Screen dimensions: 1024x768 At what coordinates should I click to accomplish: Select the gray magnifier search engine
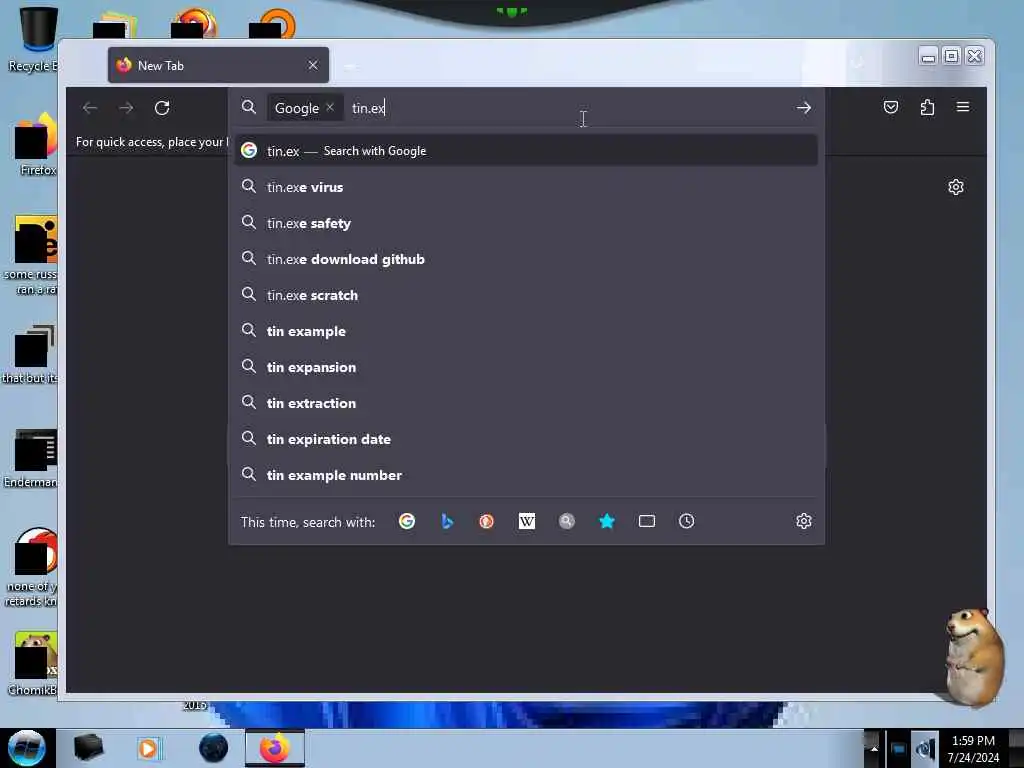567,521
